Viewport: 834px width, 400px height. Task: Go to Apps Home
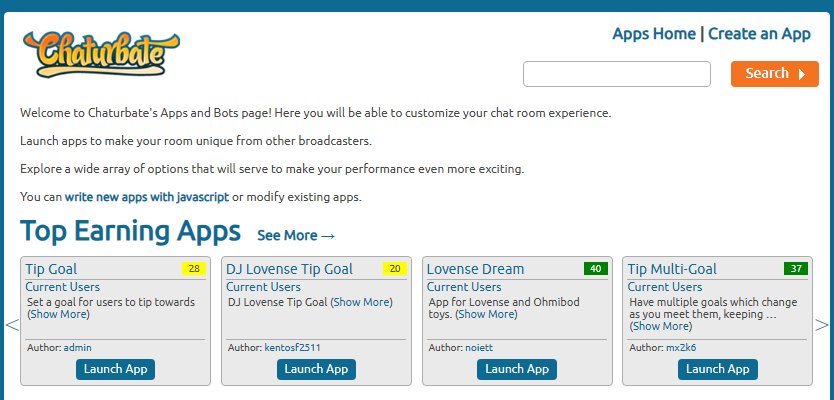tap(654, 34)
